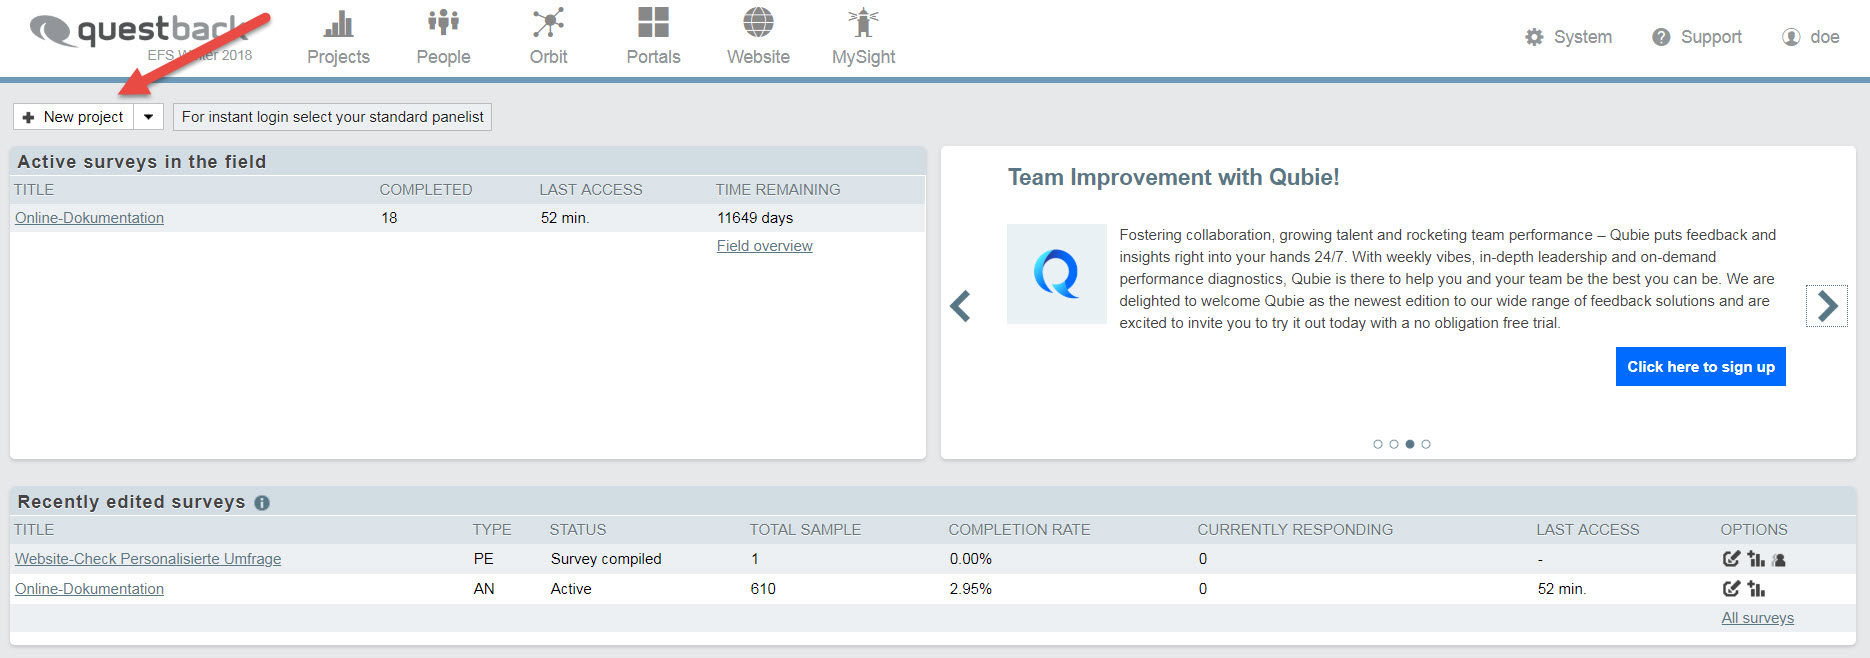This screenshot has height=658, width=1870.
Task: Edit questionnaire icon for Website-Check survey
Action: 1731,559
